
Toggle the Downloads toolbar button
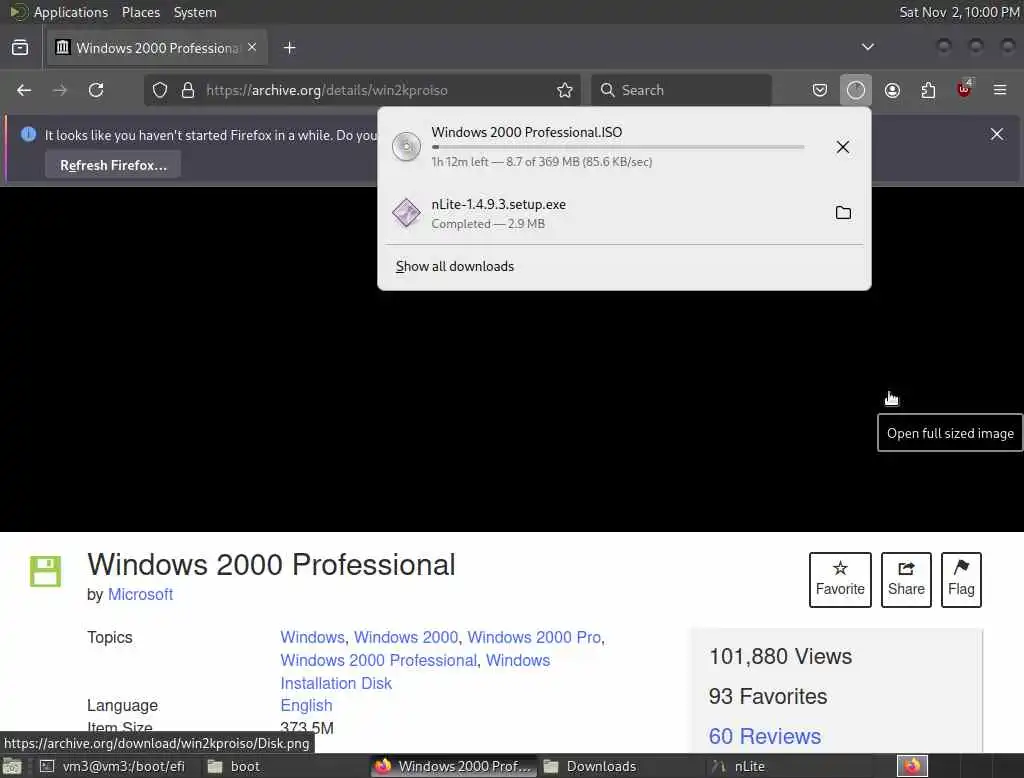tap(856, 90)
